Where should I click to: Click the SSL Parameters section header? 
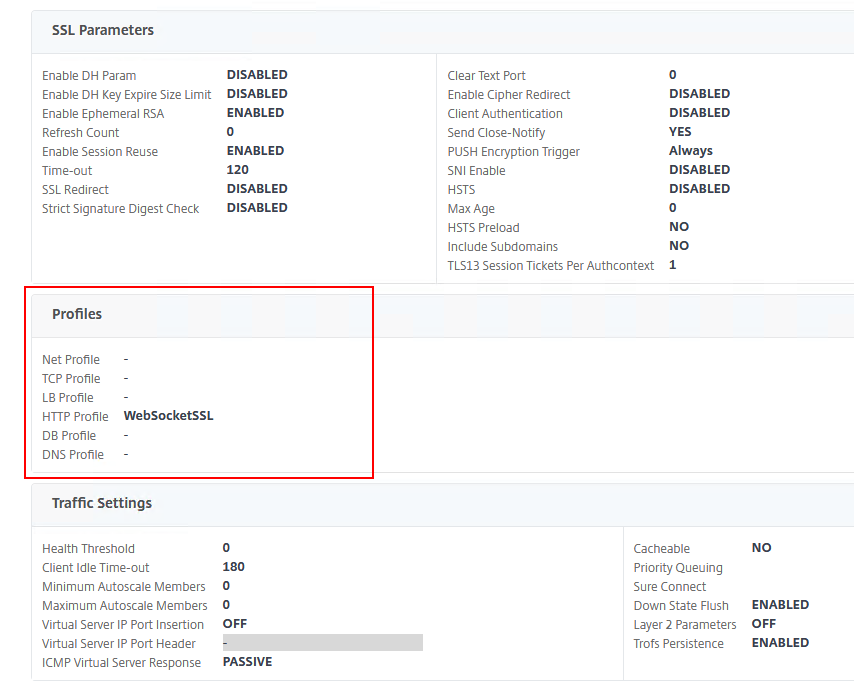pyautogui.click(x=103, y=30)
